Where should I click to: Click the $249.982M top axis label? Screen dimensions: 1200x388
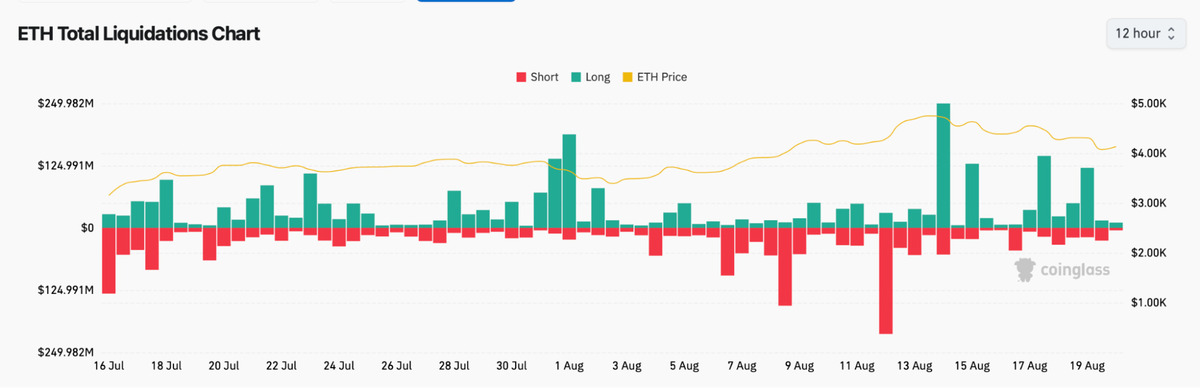point(67,104)
